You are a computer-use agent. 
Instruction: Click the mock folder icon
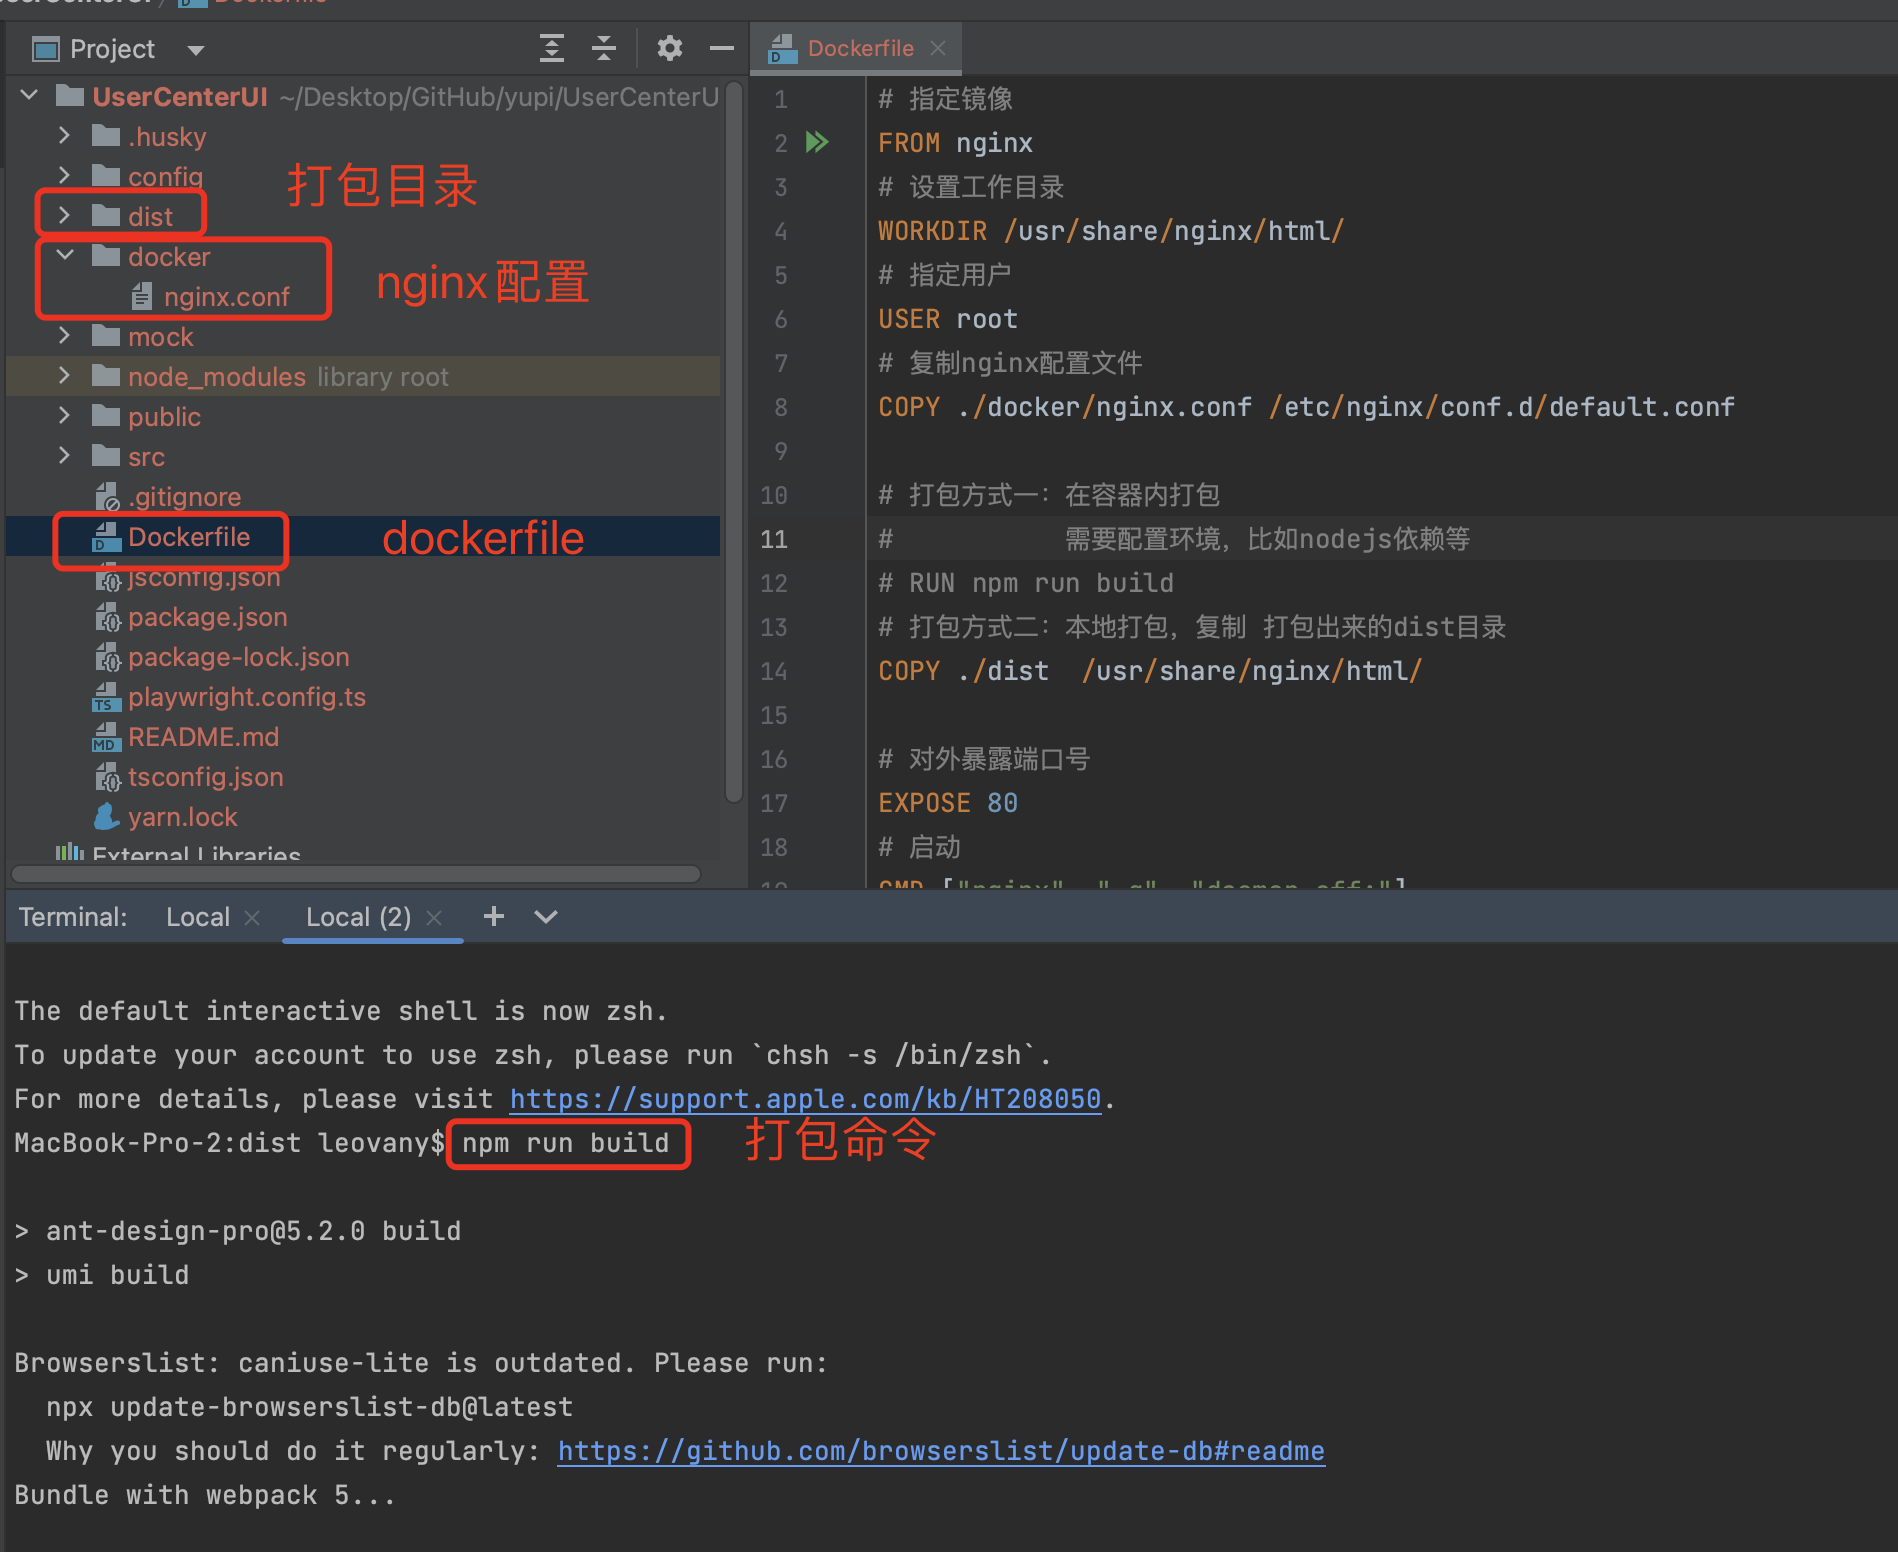click(105, 336)
